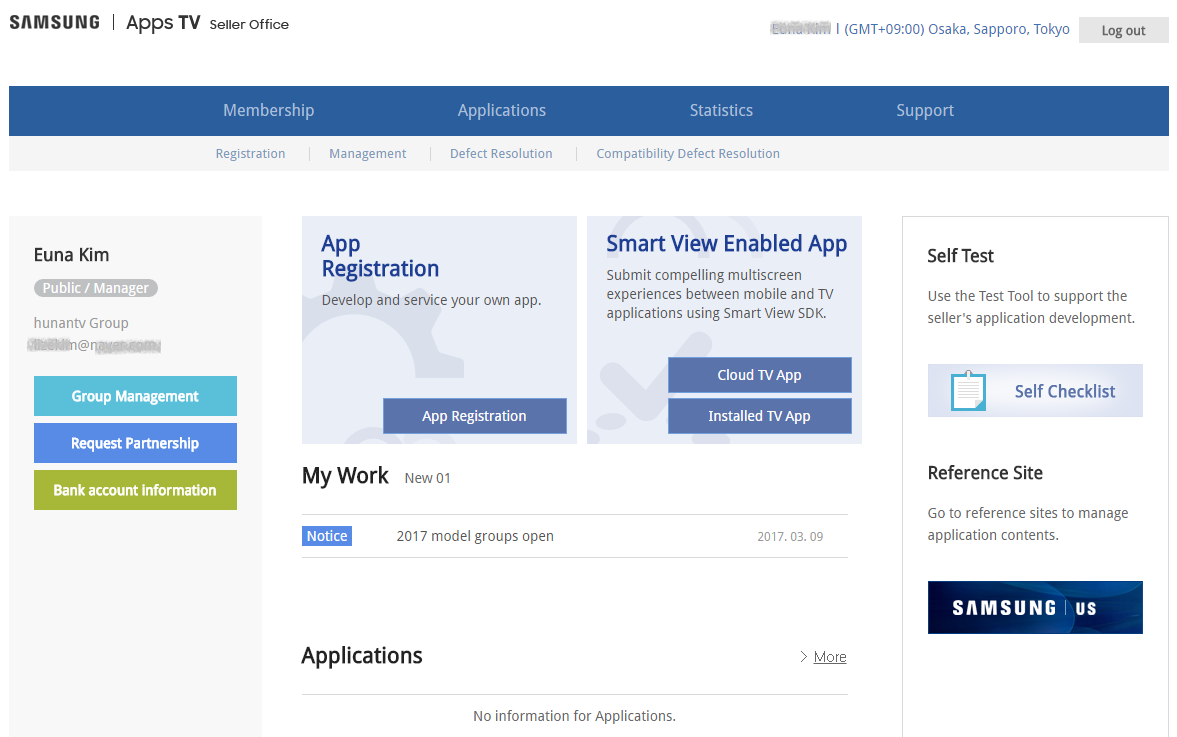Open Bank account information
1177x737 pixels.
coord(135,490)
